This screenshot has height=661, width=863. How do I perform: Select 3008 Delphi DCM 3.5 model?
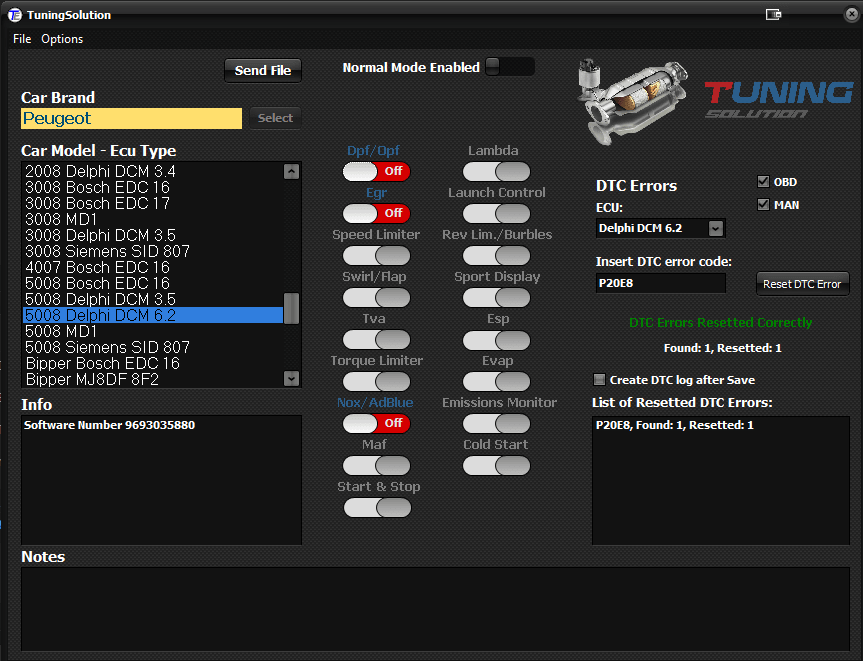tap(153, 236)
